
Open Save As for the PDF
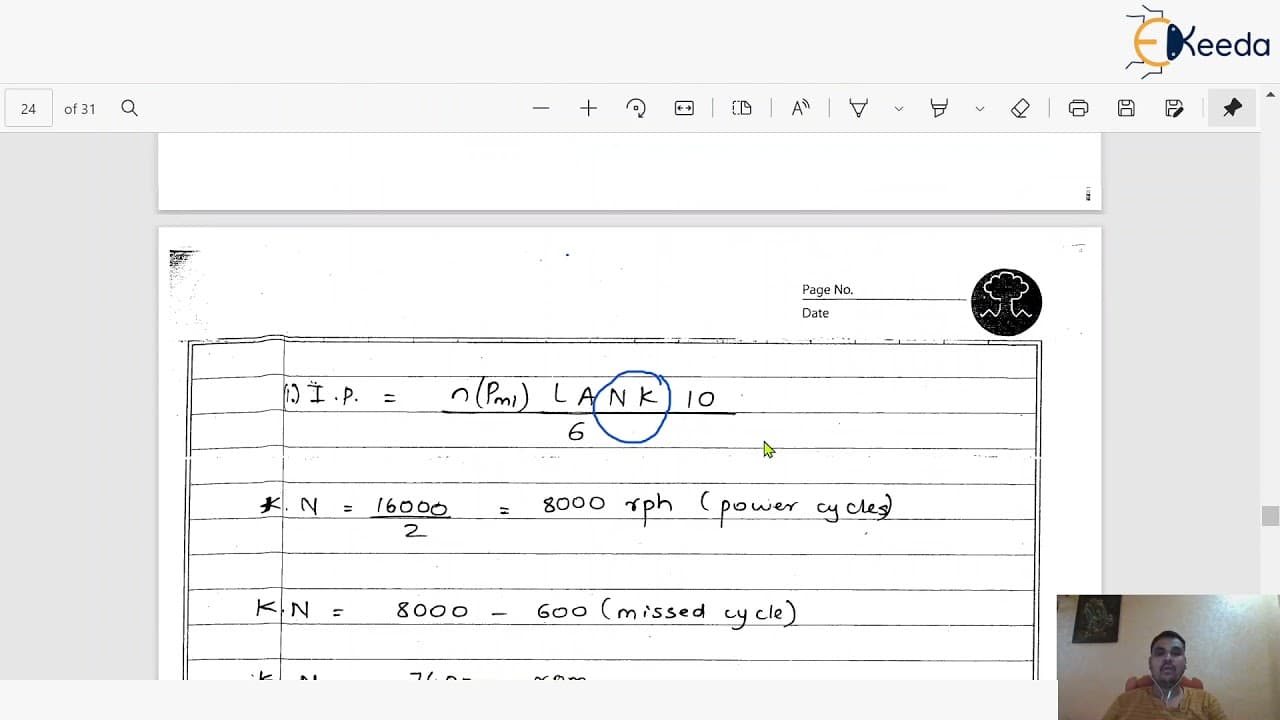1174,108
